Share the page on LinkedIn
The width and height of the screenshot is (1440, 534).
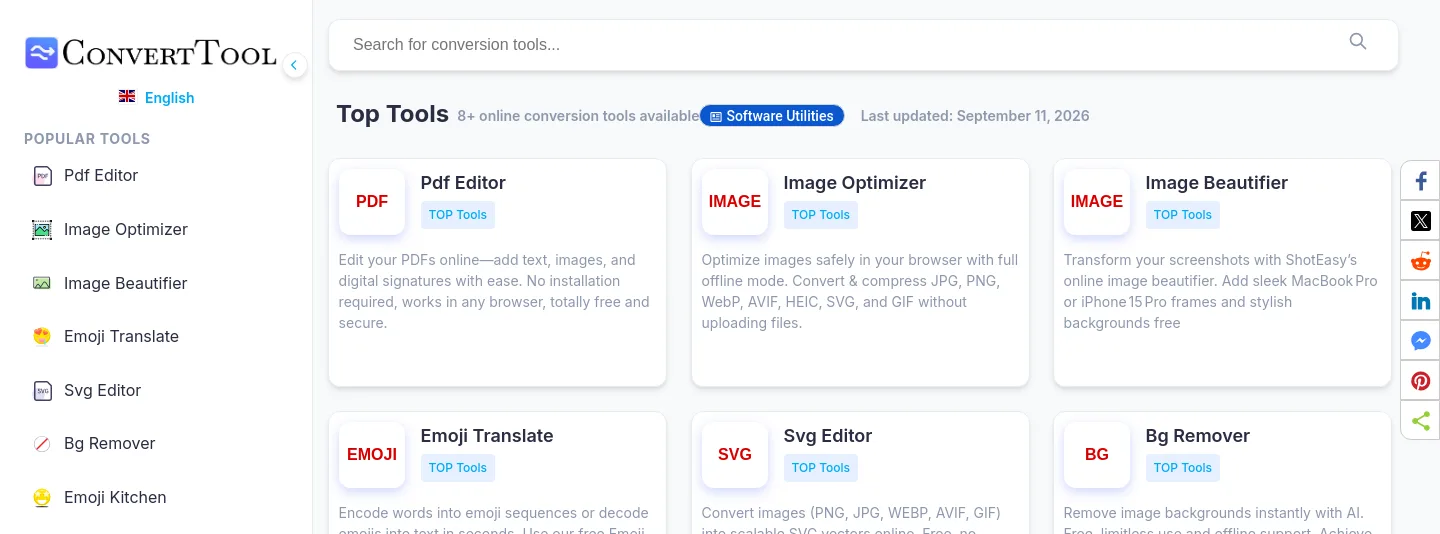pos(1421,301)
